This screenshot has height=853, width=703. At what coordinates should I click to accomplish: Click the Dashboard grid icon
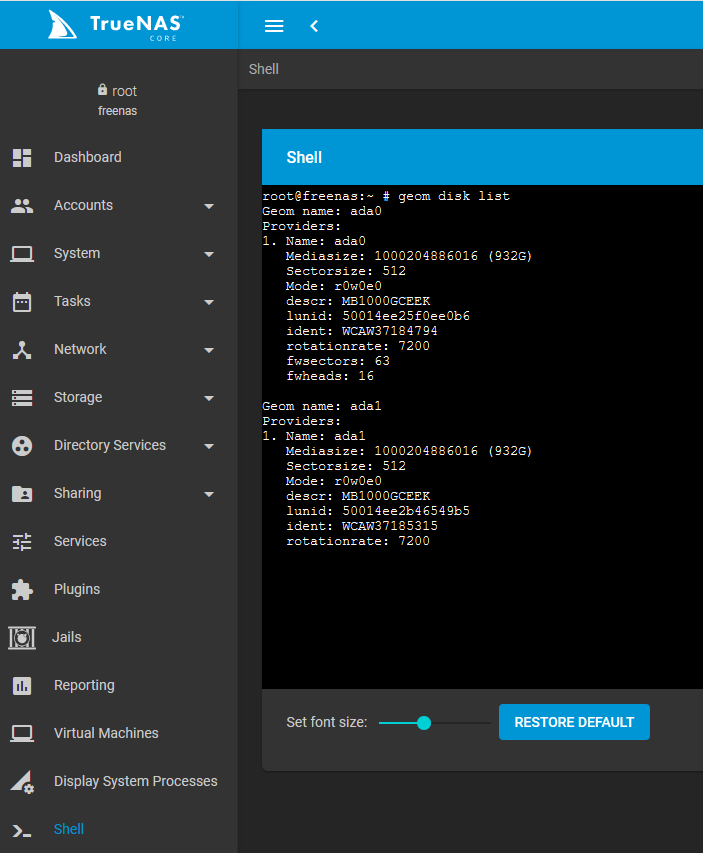click(x=22, y=157)
